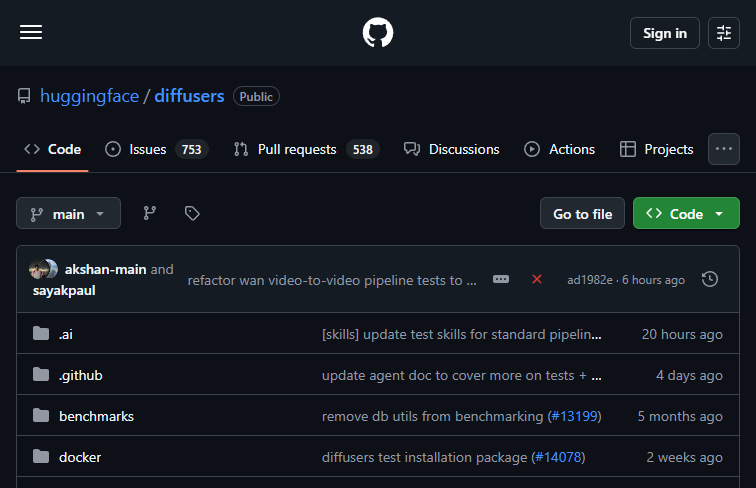Viewport: 756px width, 488px height.
Task: Click akshan-main author link
Action: tap(105, 269)
